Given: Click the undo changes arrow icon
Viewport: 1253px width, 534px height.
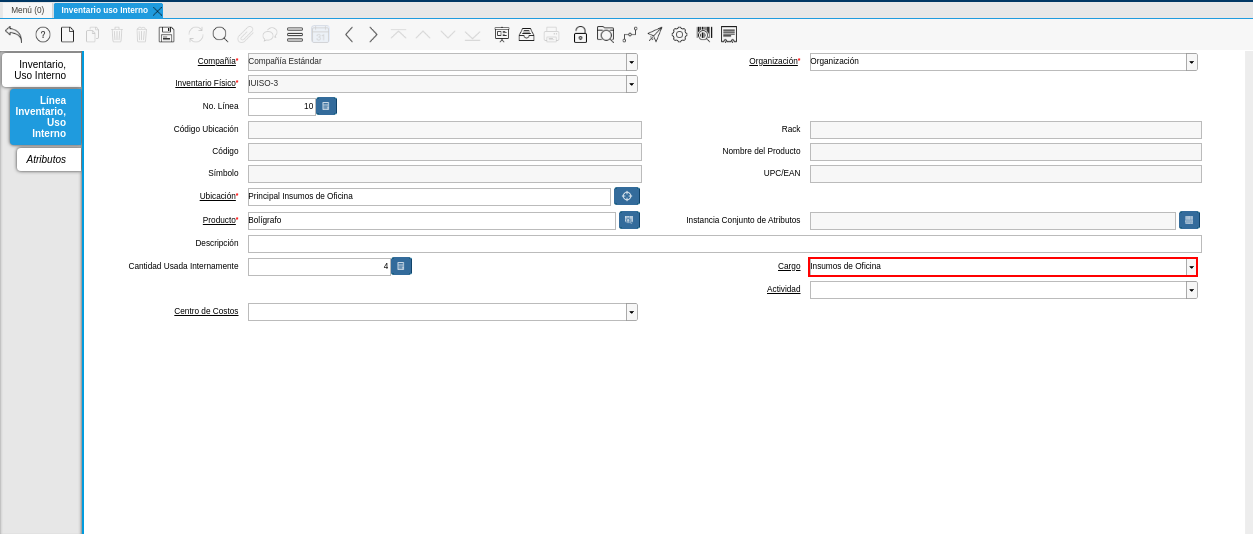Looking at the screenshot, I should pos(14,34).
